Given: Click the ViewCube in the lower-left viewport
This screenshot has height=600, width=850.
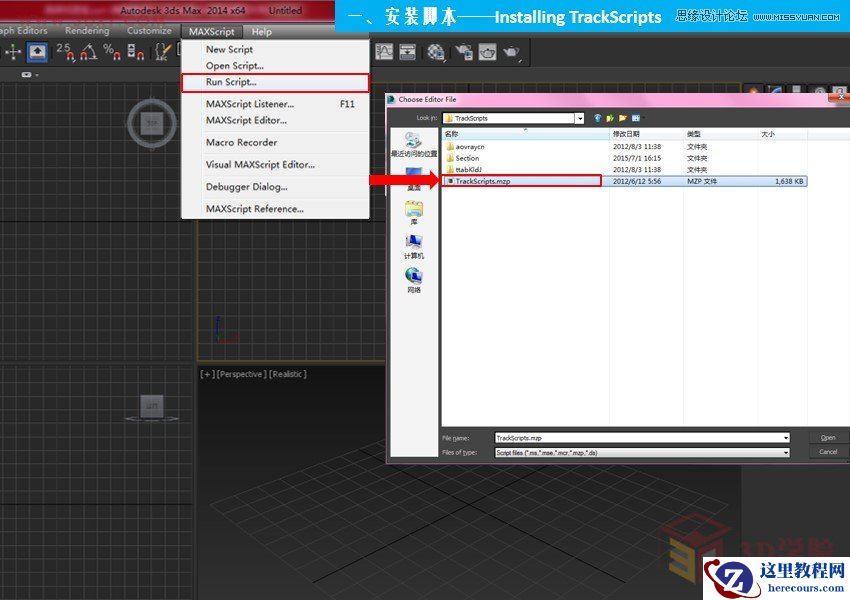Looking at the screenshot, I should click(x=152, y=407).
